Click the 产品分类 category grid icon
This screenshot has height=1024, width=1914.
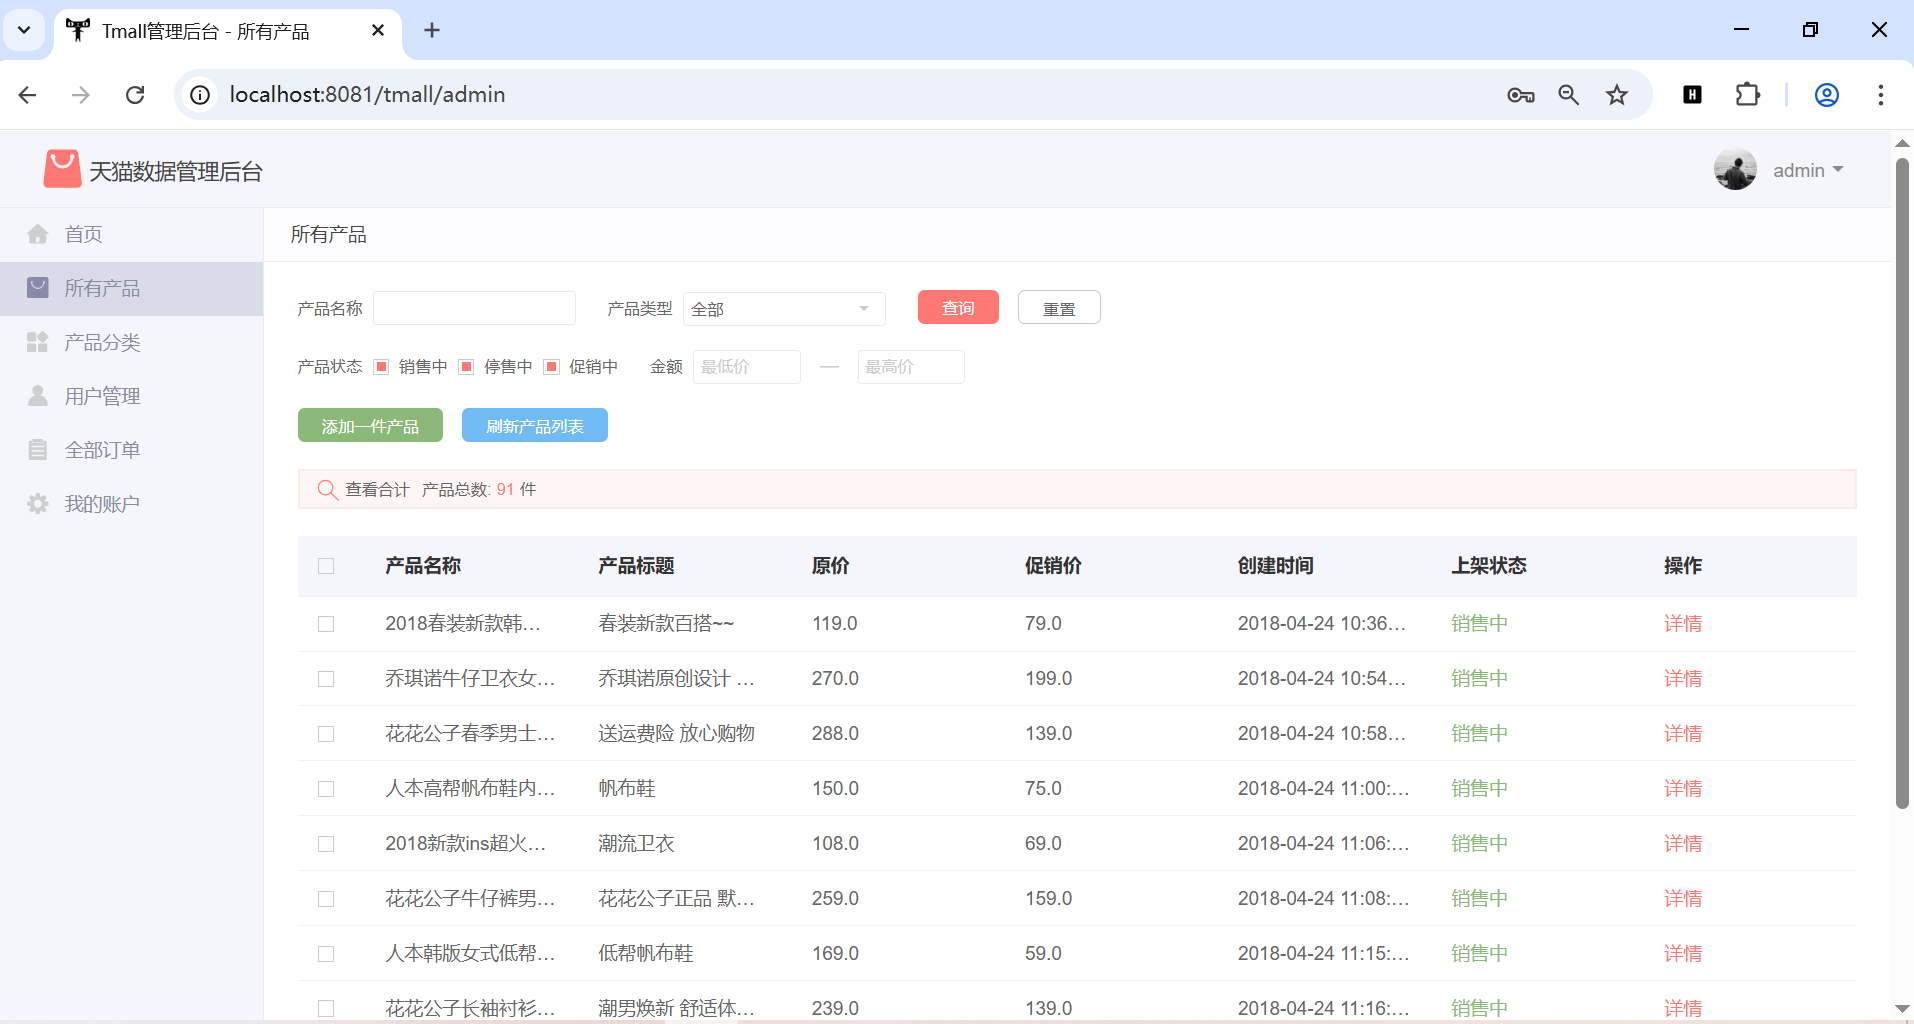click(38, 342)
